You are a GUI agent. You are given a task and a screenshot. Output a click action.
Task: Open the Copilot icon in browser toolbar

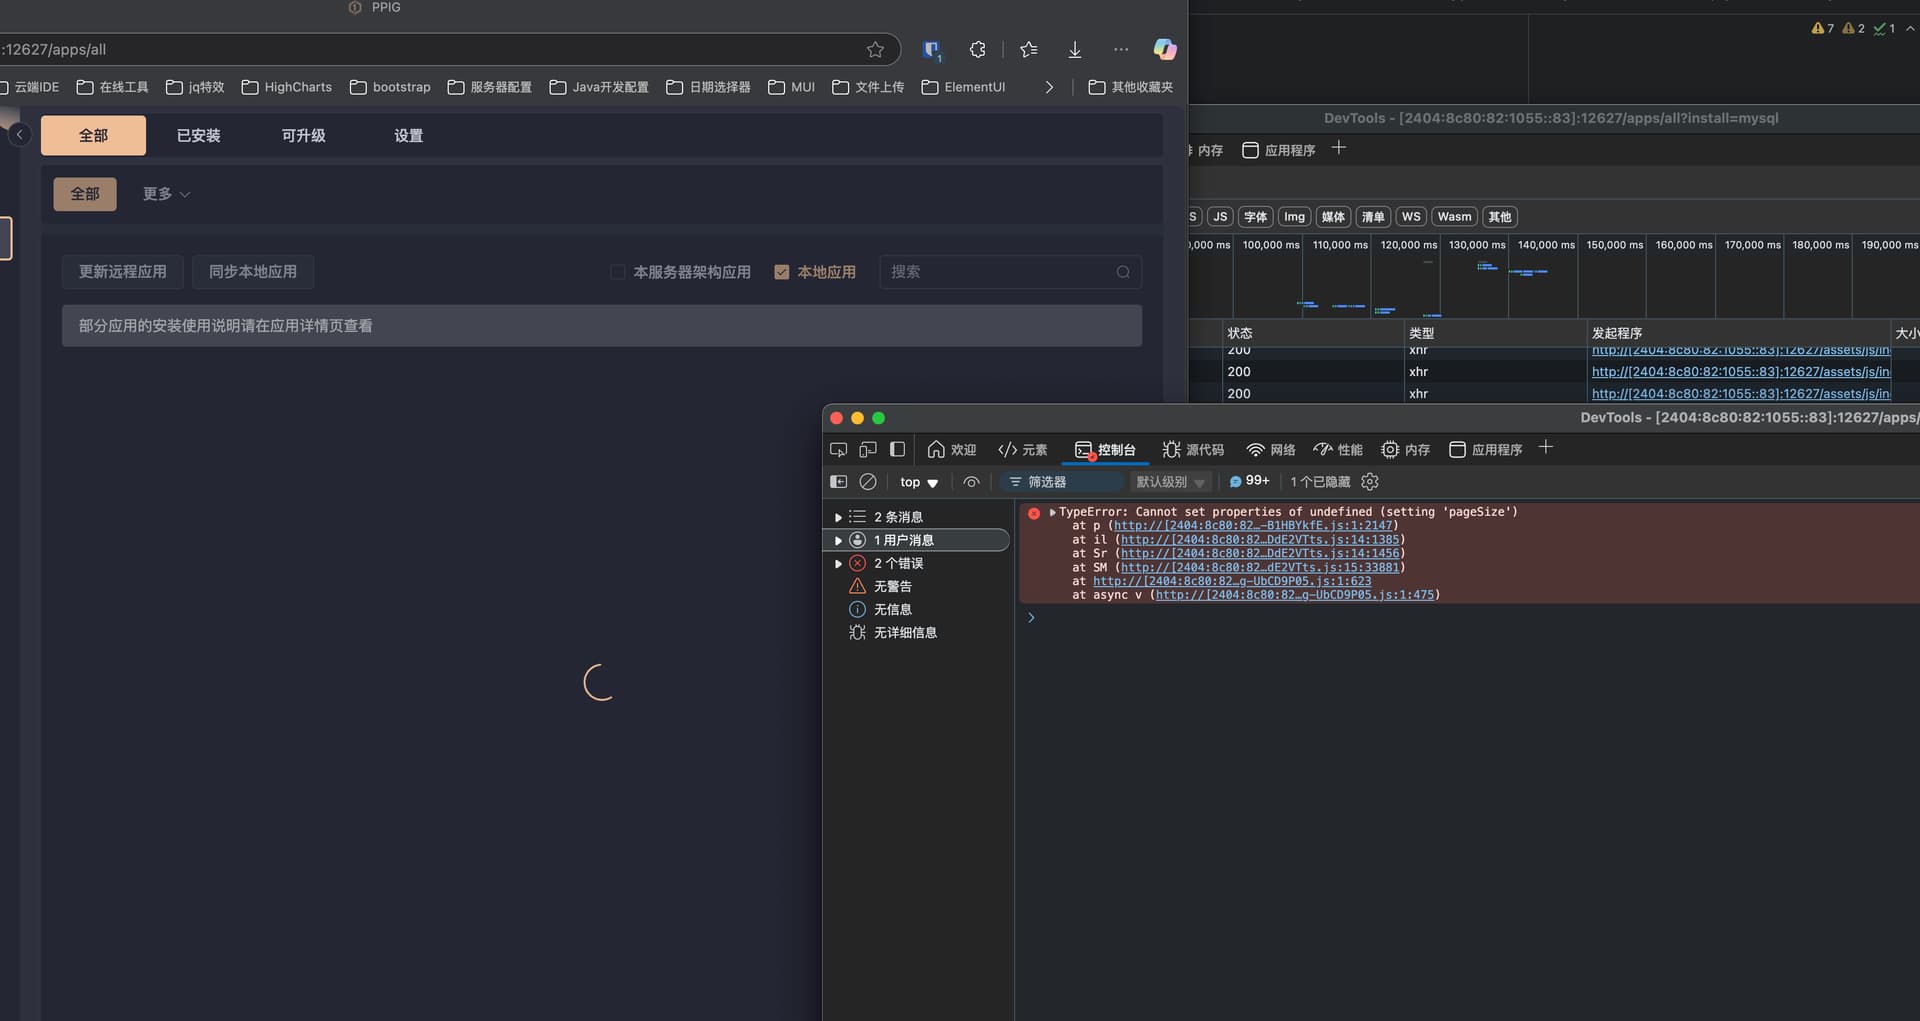pyautogui.click(x=1164, y=49)
